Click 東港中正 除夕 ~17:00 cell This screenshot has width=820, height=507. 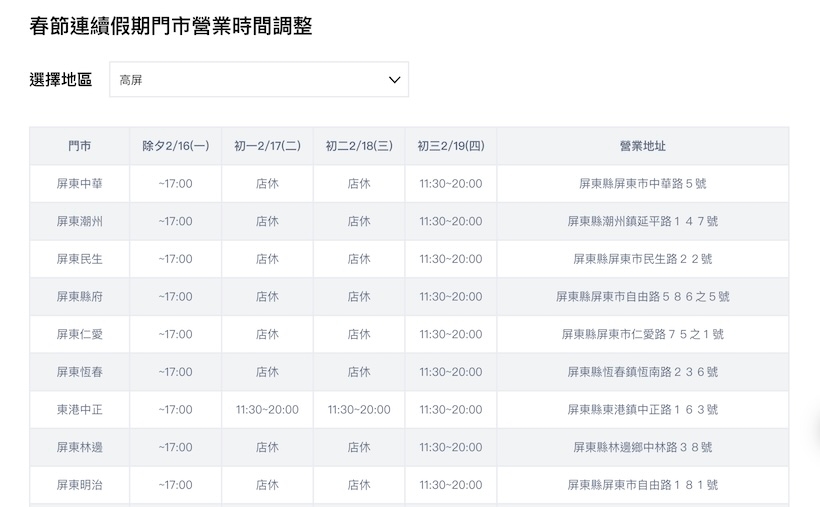tap(176, 410)
